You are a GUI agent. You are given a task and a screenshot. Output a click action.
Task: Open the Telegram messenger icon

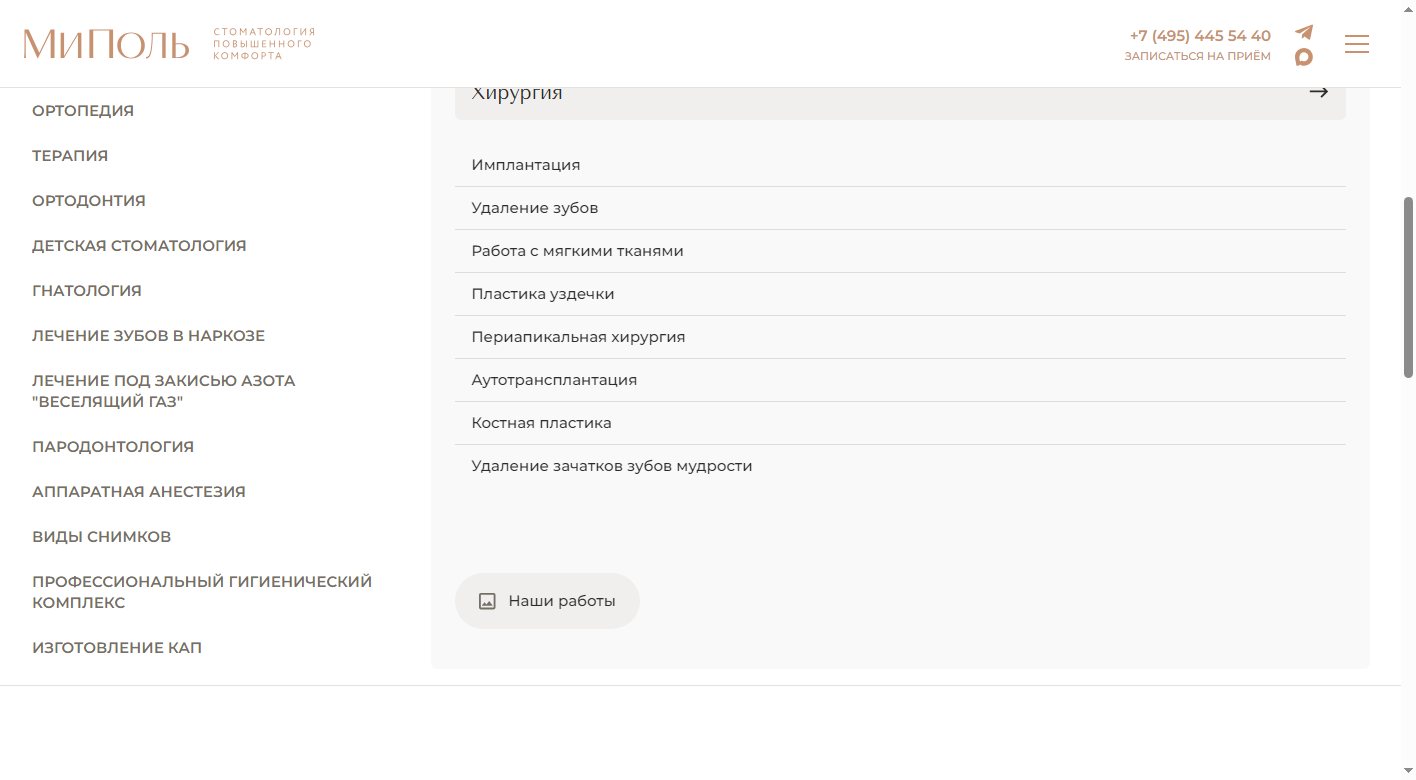(x=1304, y=32)
